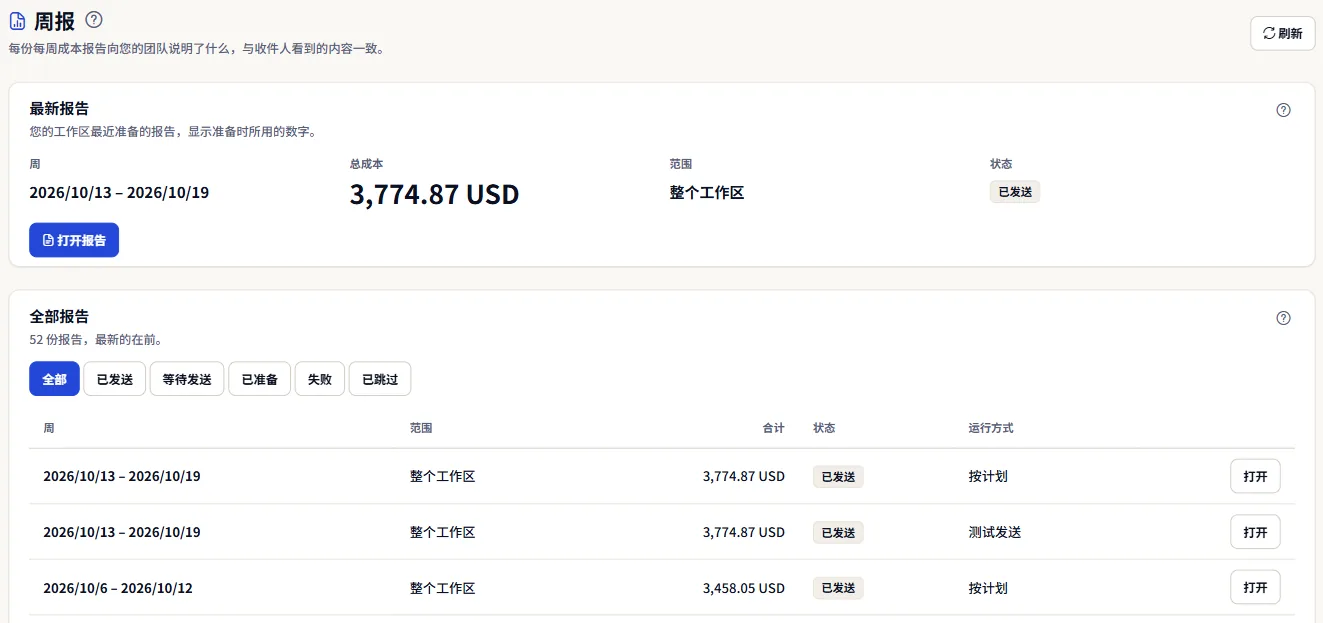Click the 已发送 status badge in 最新报告
This screenshot has height=623, width=1323.
1015,192
